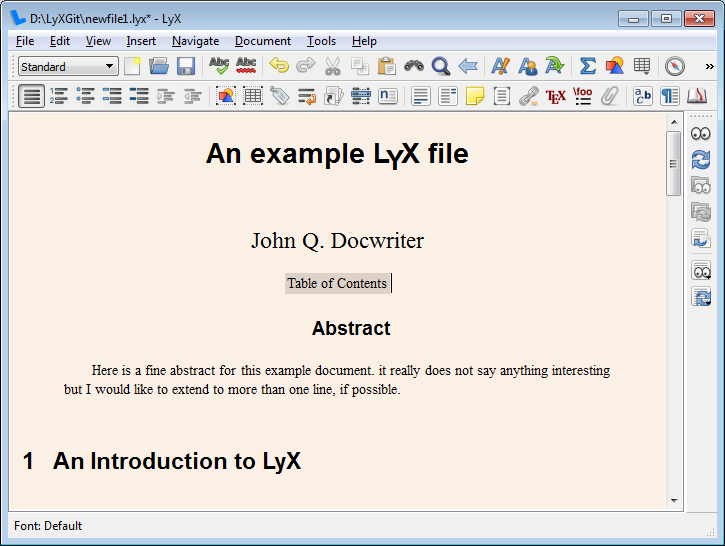This screenshot has width=725, height=546.
Task: Save the document floppy icon
Action: [186, 66]
